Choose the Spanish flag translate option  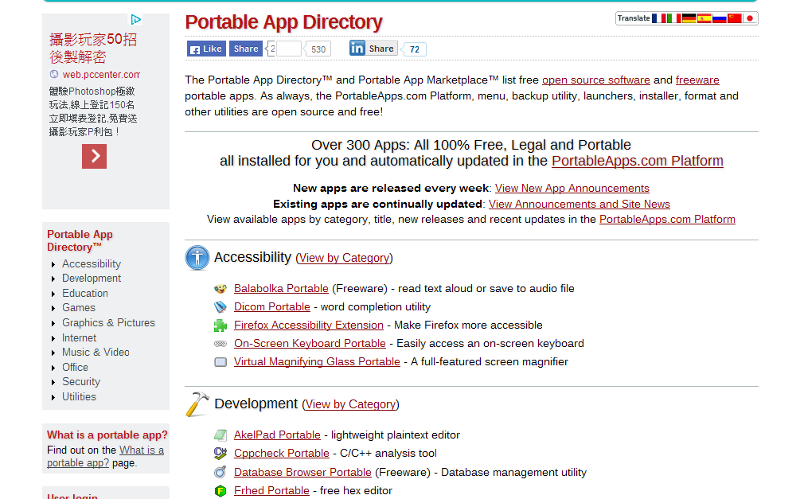click(x=704, y=18)
